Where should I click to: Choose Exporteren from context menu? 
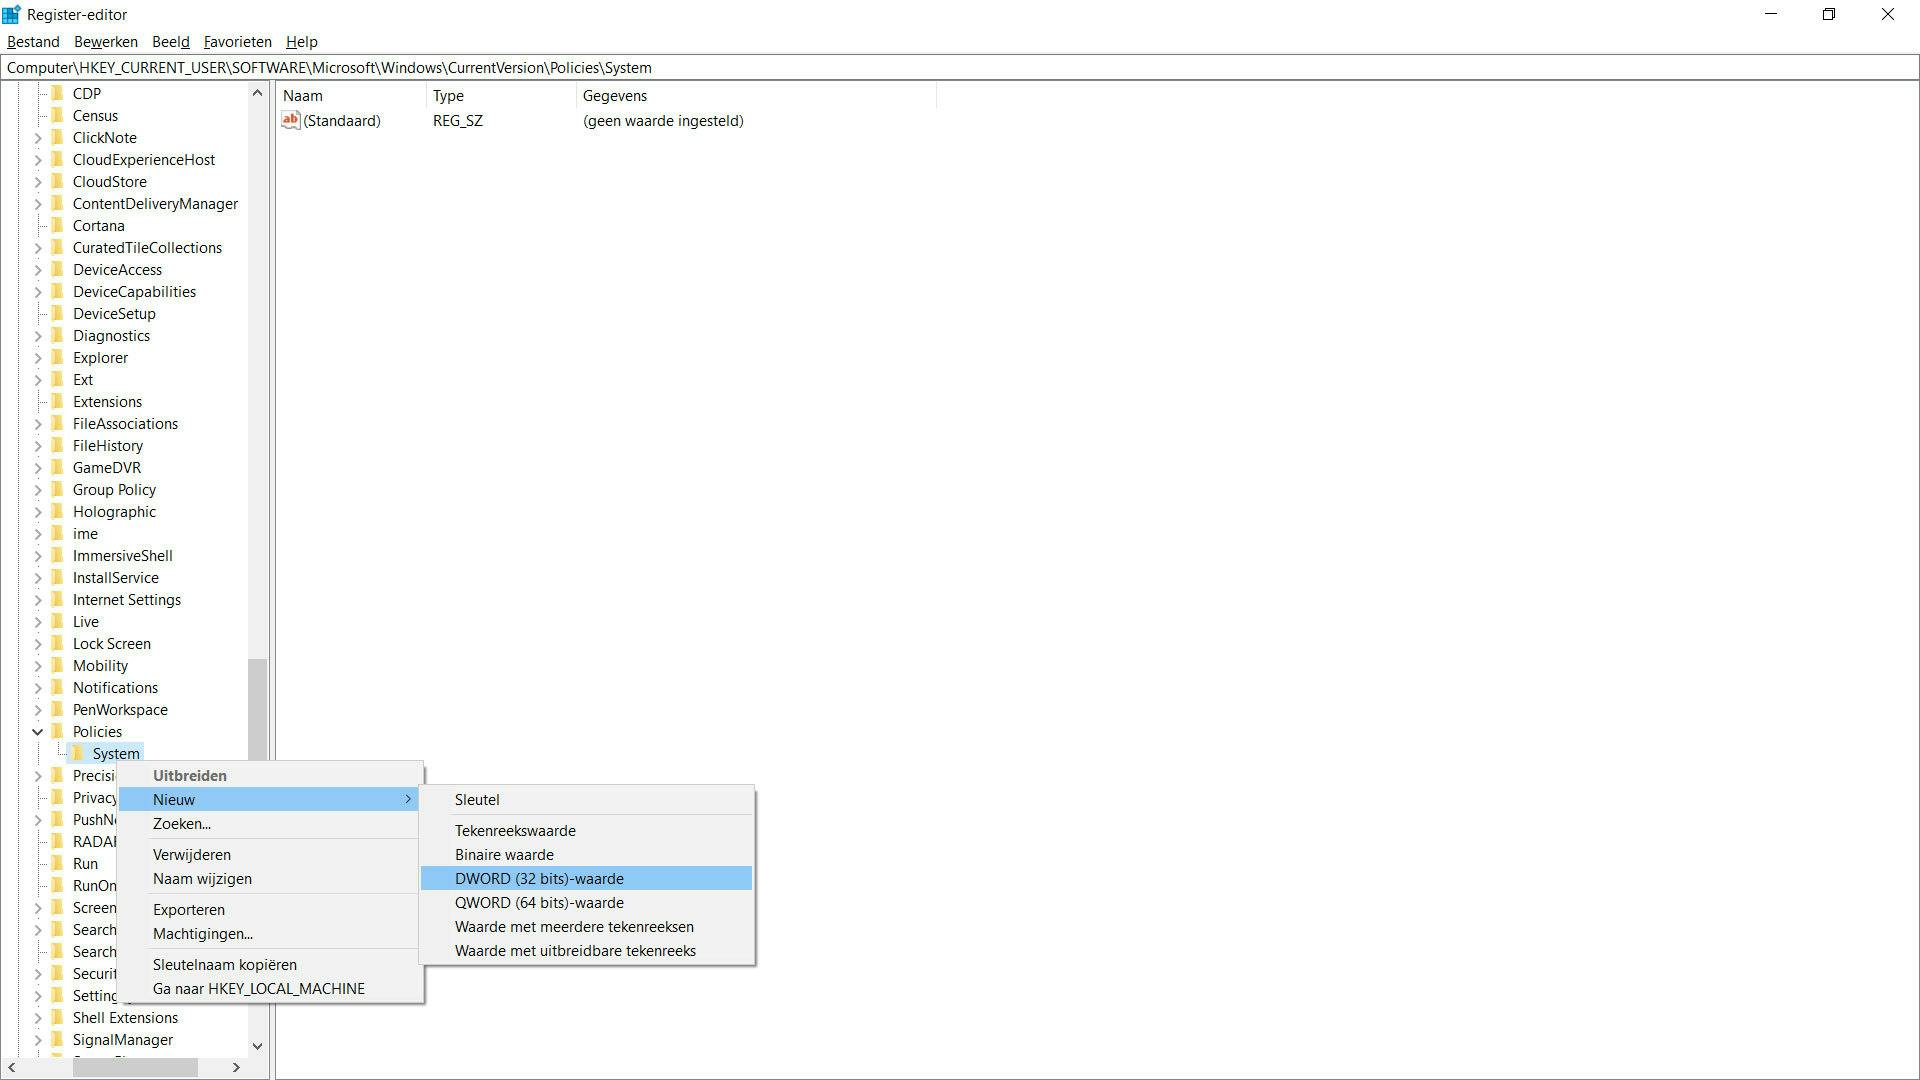coord(189,909)
